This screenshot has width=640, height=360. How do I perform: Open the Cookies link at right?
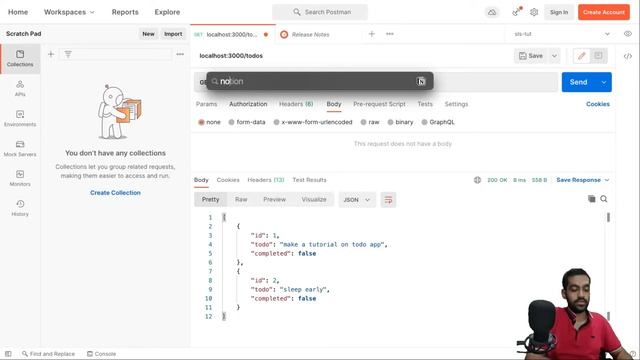(x=598, y=104)
